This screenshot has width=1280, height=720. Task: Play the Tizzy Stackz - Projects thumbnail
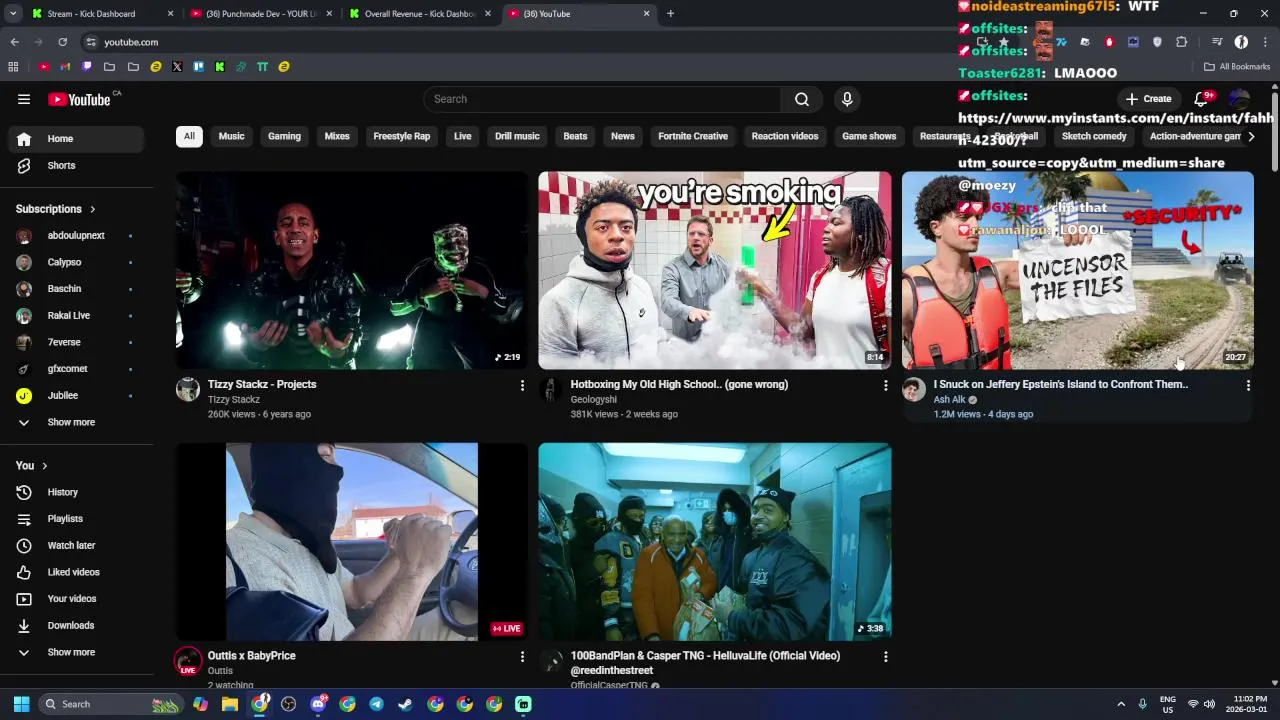pyautogui.click(x=352, y=270)
